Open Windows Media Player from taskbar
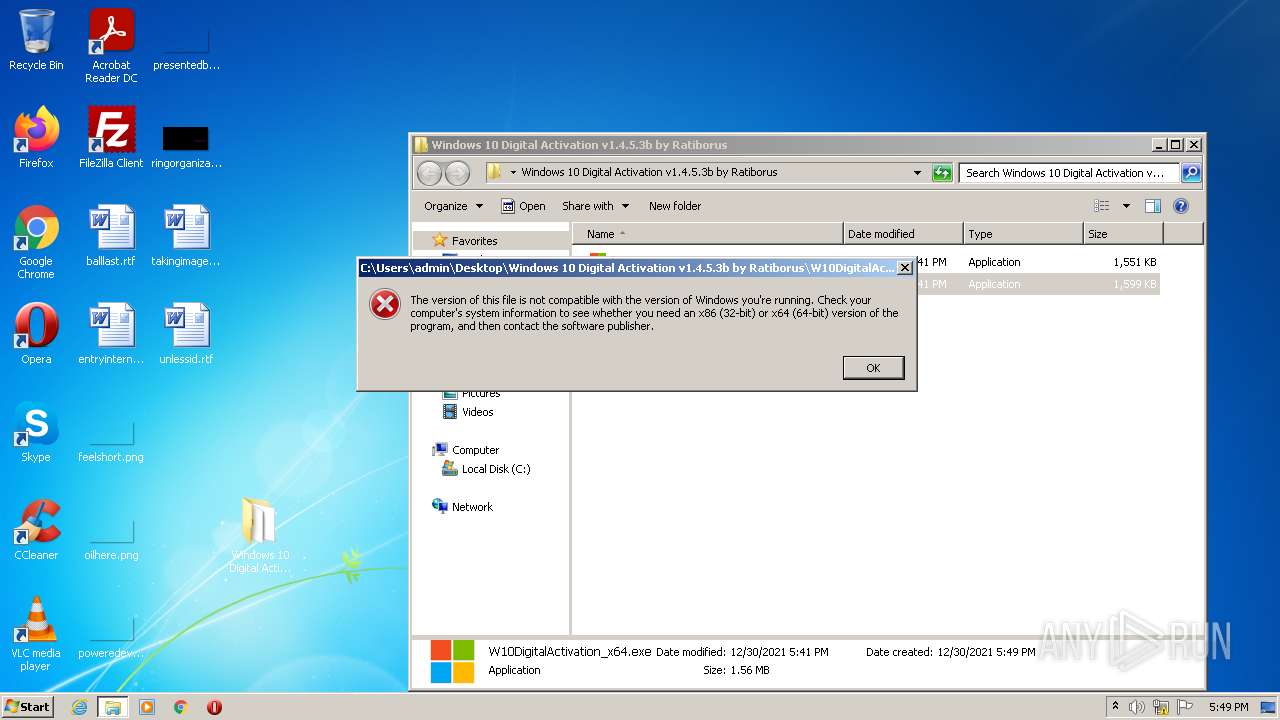This screenshot has height=720, width=1280. (x=147, y=707)
